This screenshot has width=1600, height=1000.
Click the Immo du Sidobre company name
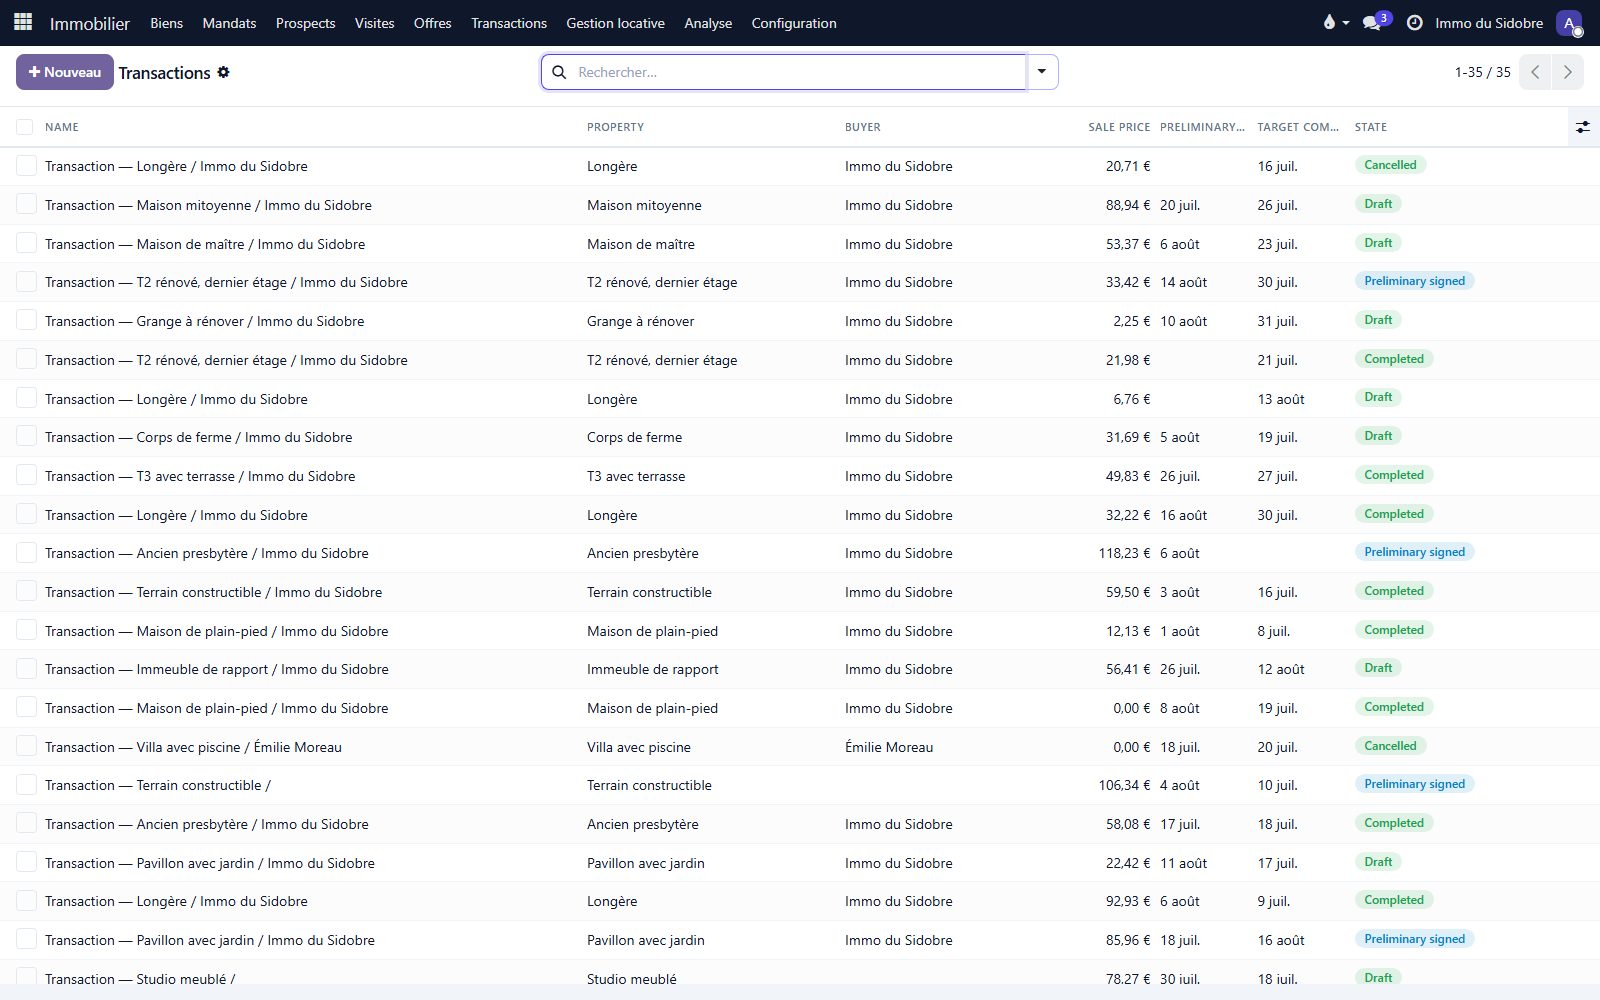(1489, 23)
